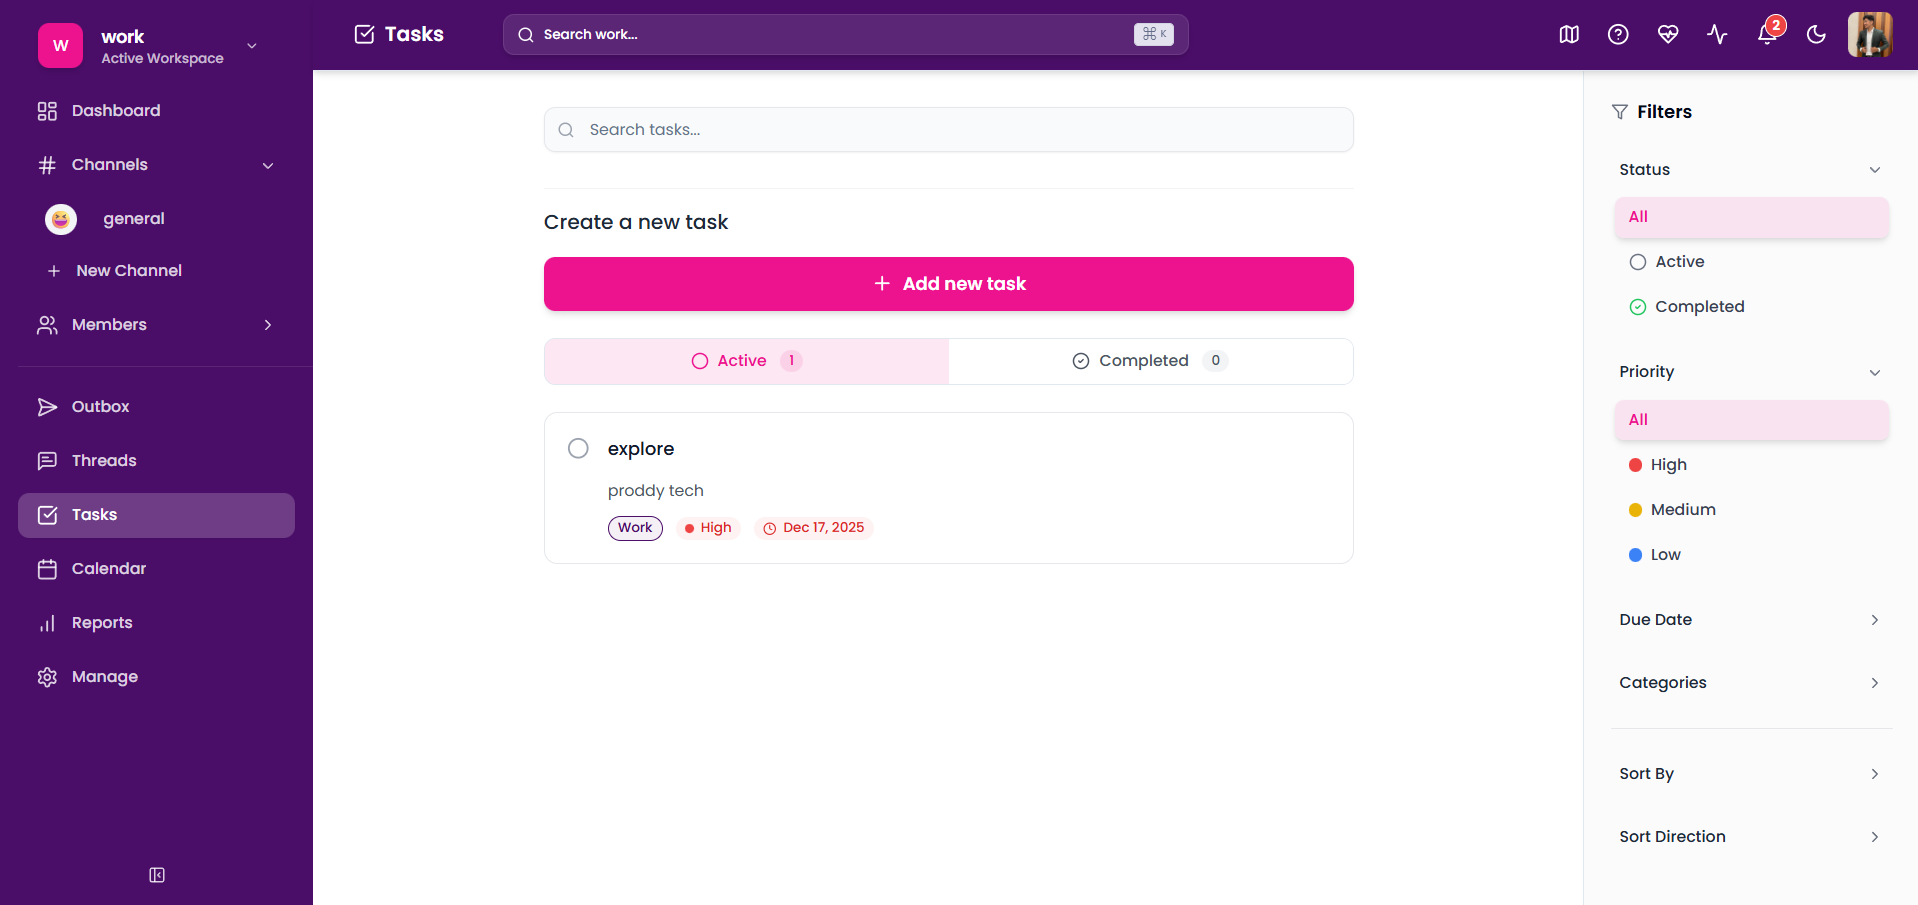Click the heart health status icon
Screen dimensions: 1918x905
pos(1668,34)
